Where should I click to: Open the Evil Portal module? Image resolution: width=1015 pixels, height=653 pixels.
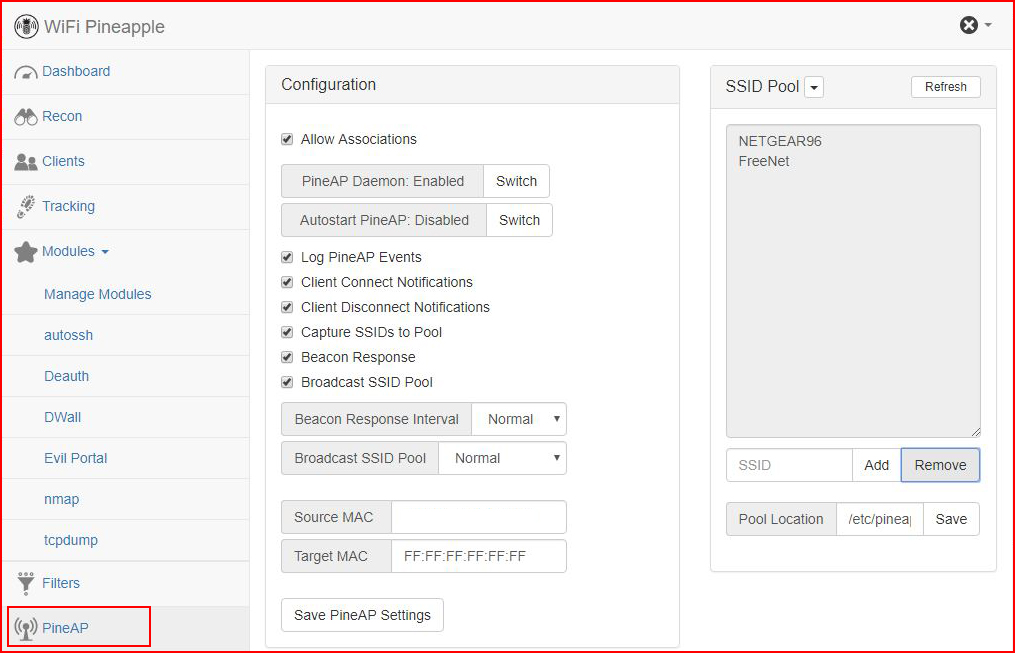76,458
